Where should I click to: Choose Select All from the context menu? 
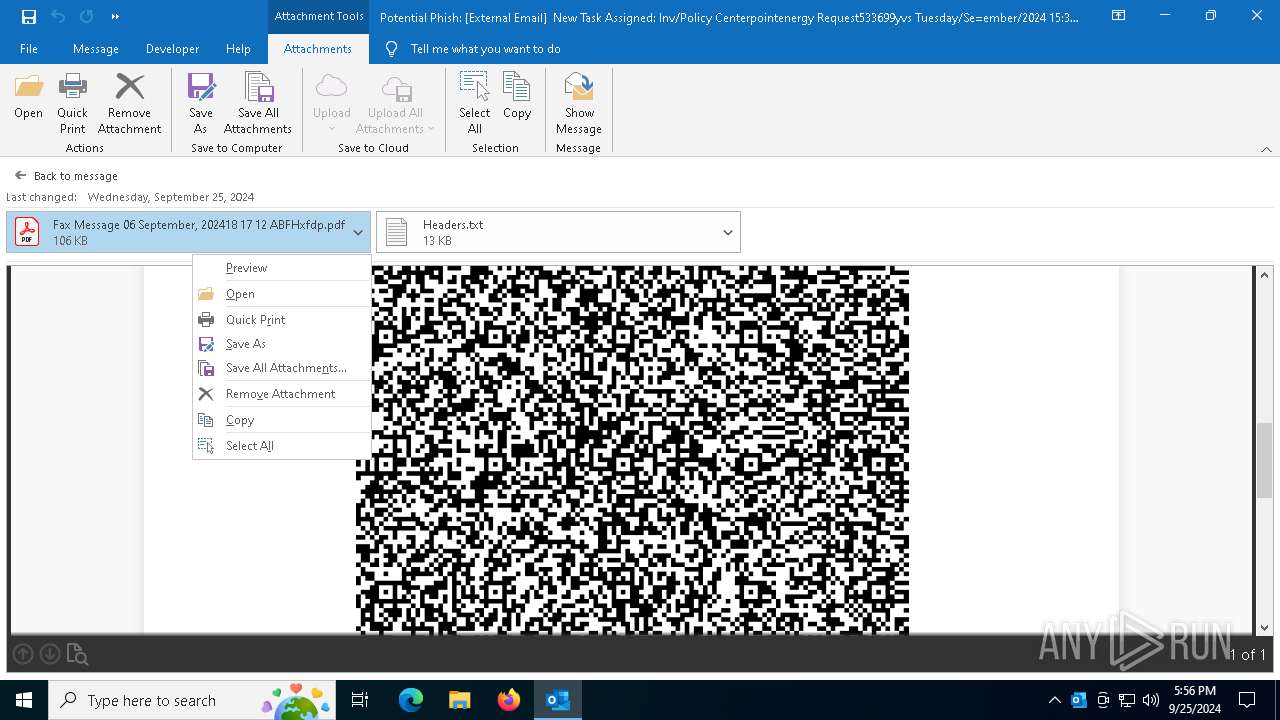click(281, 446)
